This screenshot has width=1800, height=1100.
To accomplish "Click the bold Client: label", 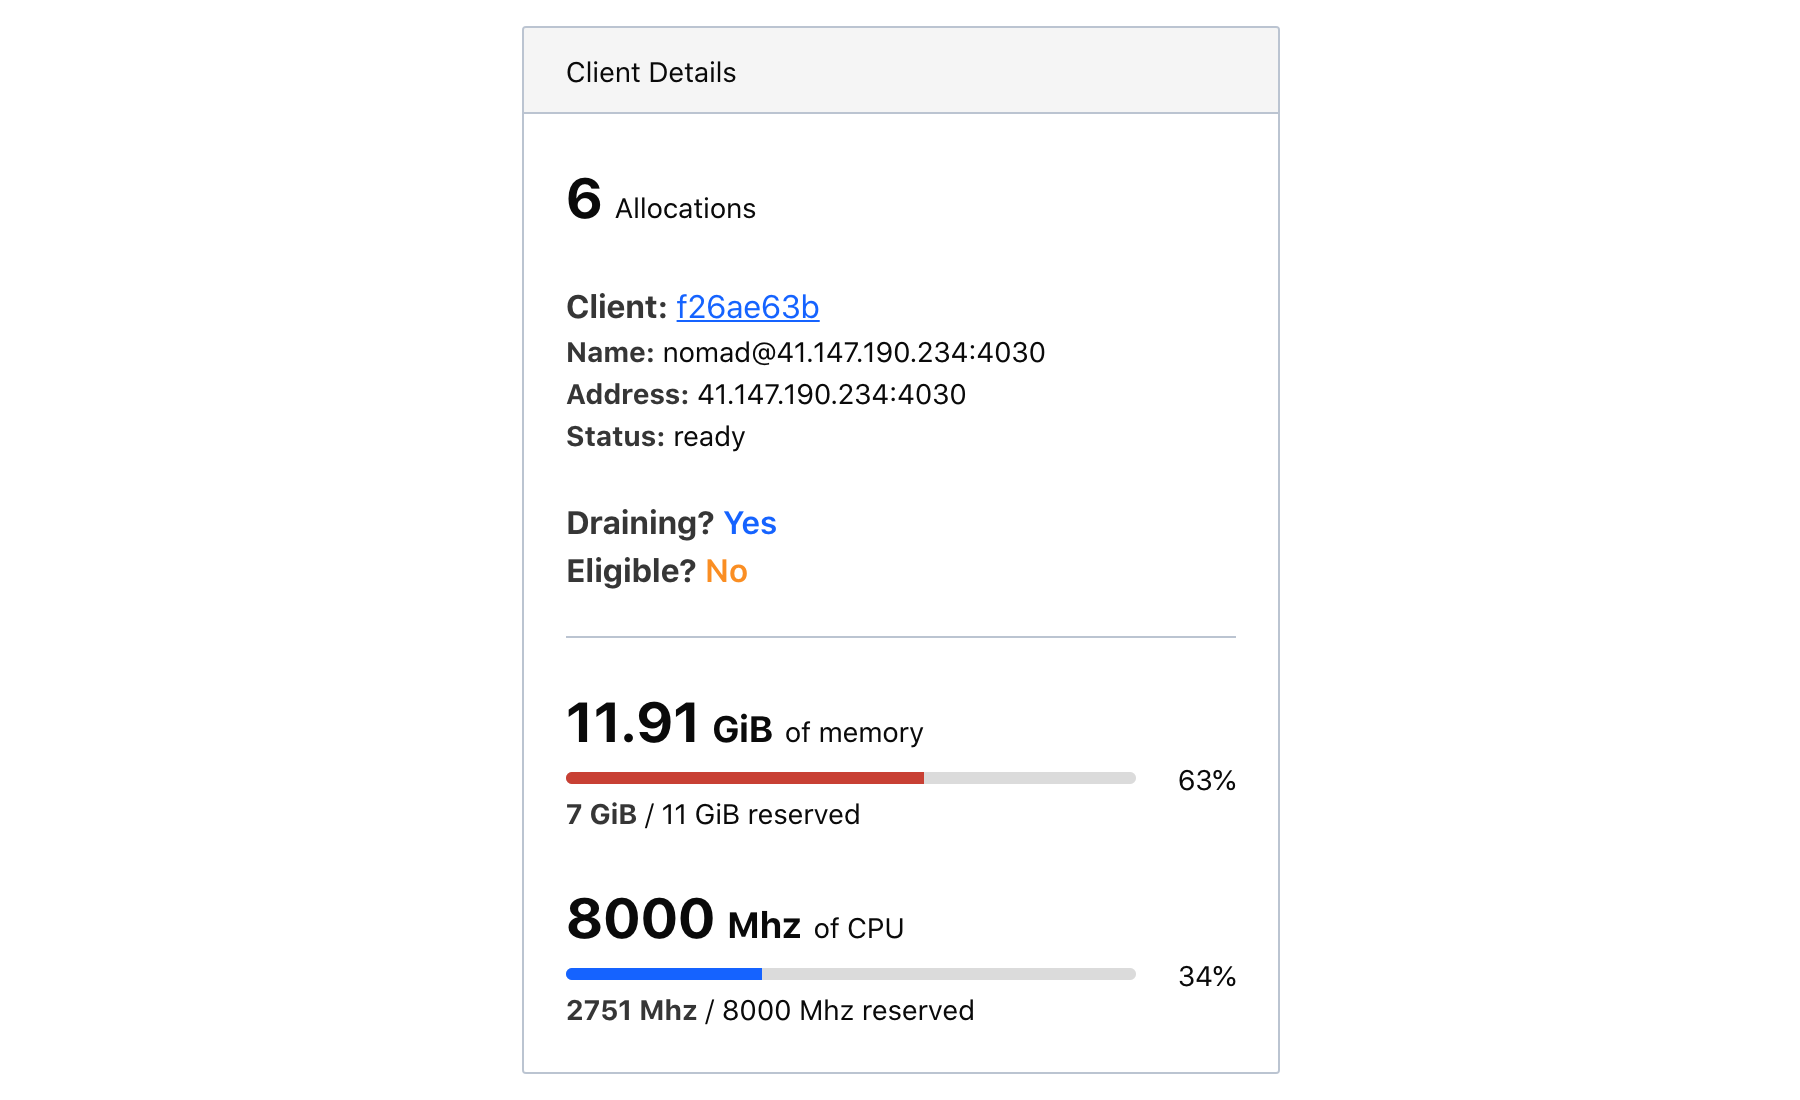I will coord(616,307).
